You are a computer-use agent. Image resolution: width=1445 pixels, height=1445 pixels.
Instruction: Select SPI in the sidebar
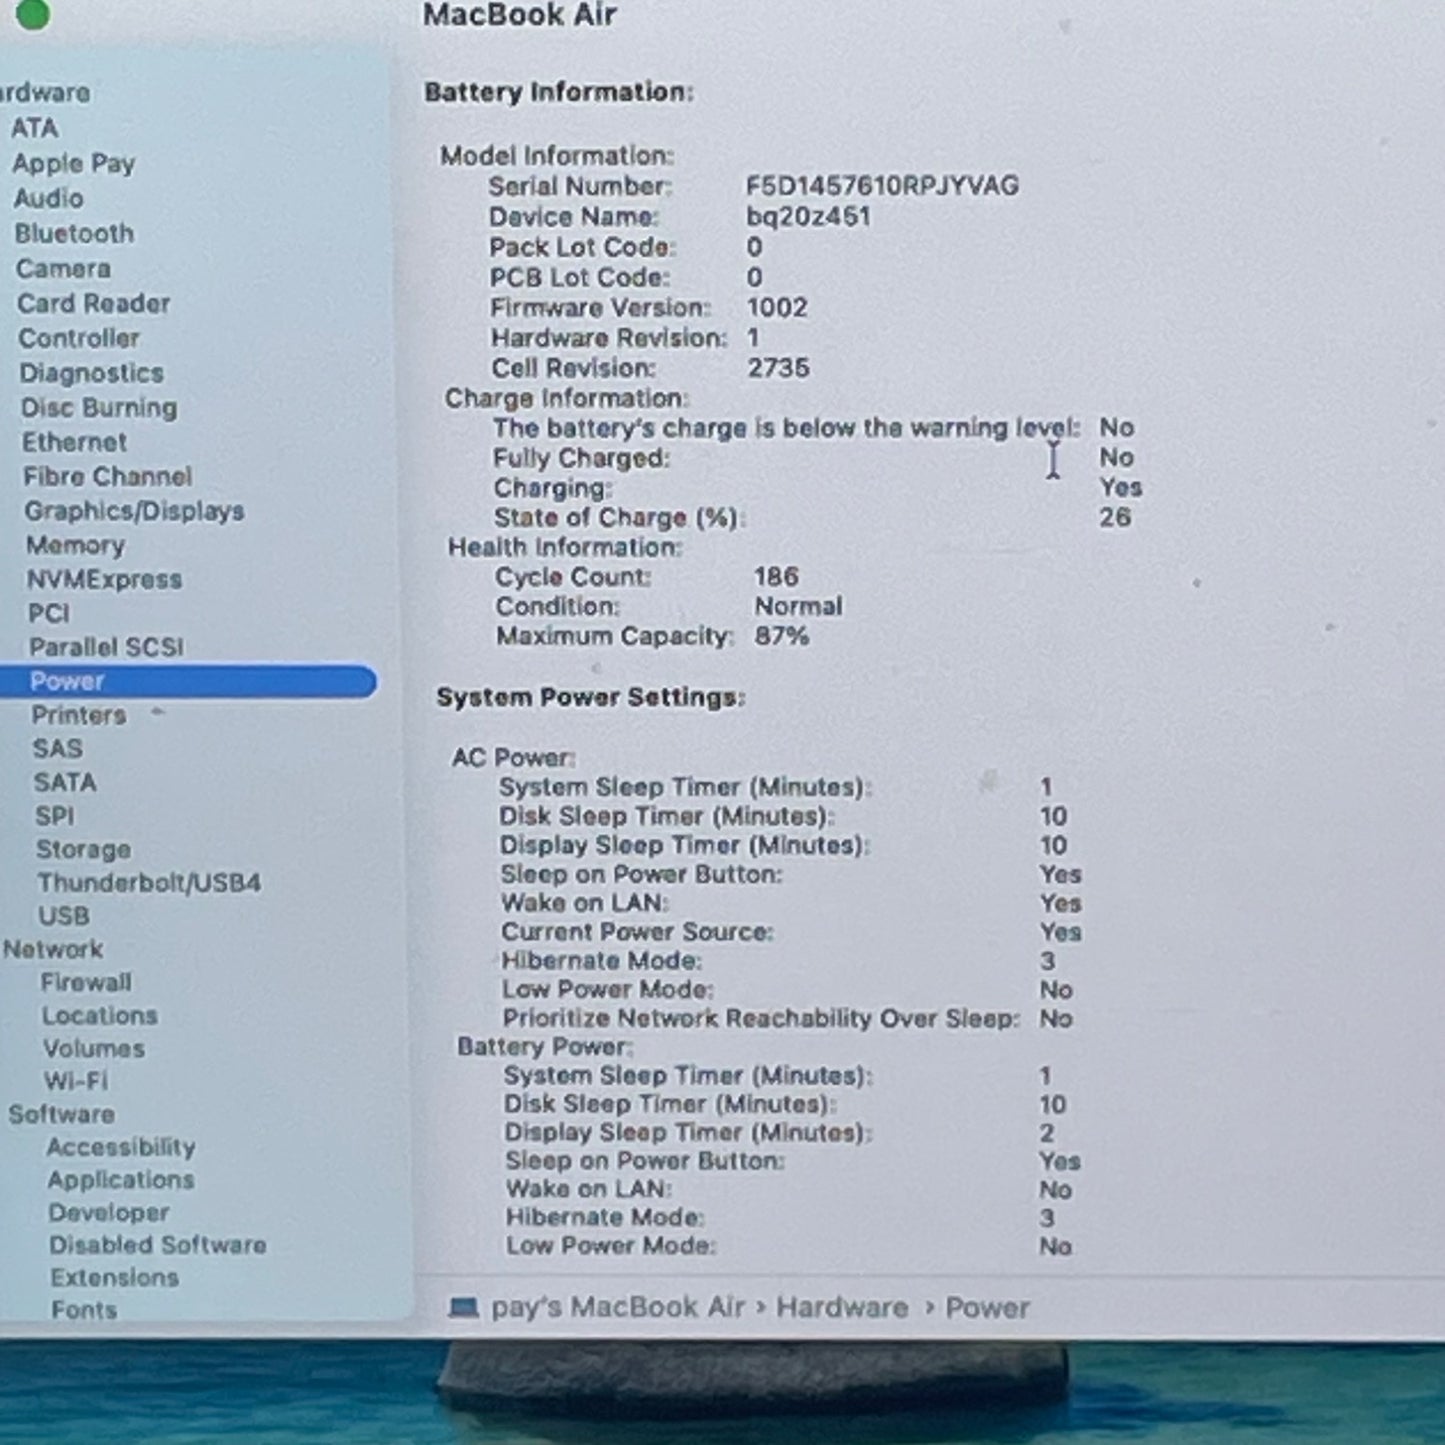(x=55, y=816)
